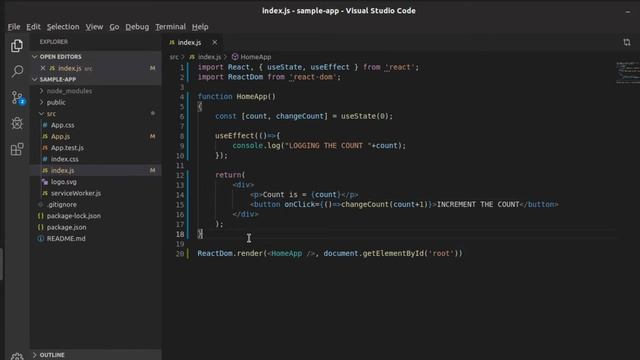The width and height of the screenshot is (640, 360).
Task: Click 'INCREMENT THE COUNT' button text in code
Action: [x=478, y=204]
